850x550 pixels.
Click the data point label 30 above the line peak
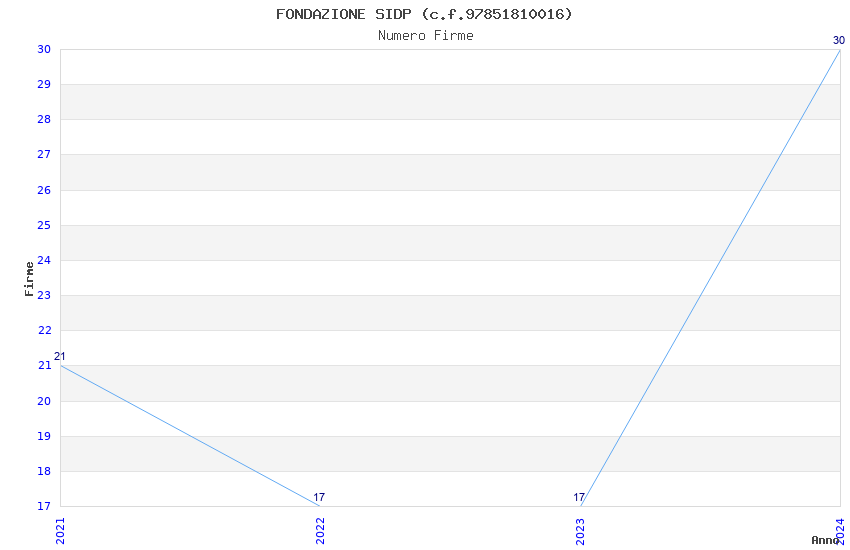coord(838,41)
